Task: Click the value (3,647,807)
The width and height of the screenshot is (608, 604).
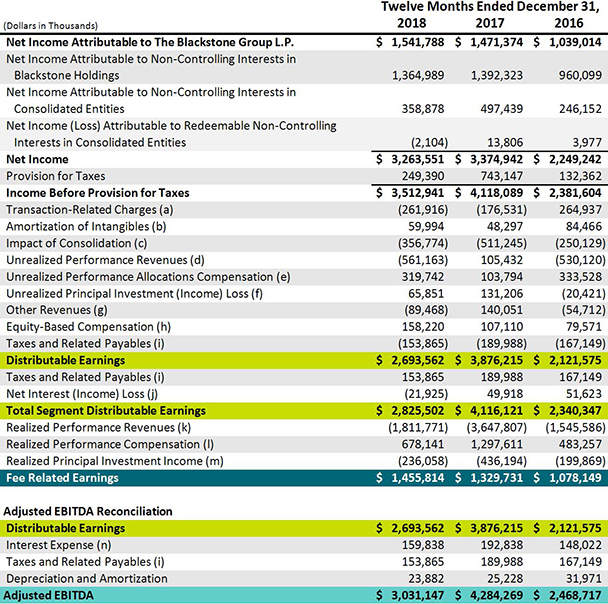Action: (x=497, y=428)
